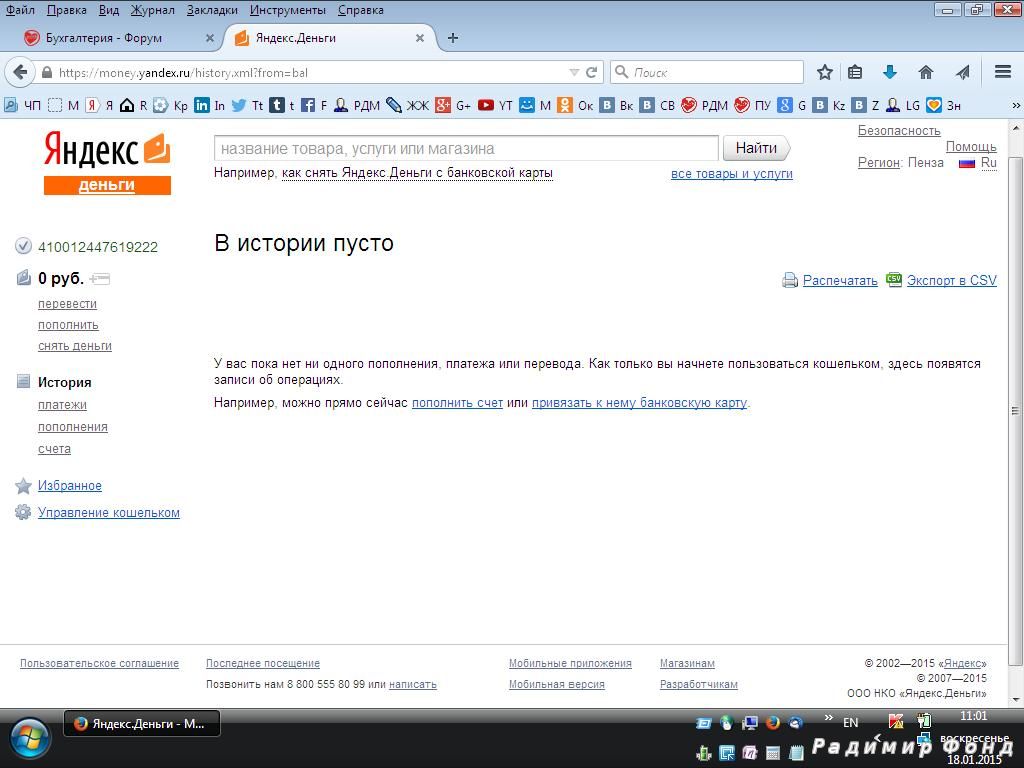Click the paper plane send icon in toolbar
The height and width of the screenshot is (768, 1024).
pos(963,72)
